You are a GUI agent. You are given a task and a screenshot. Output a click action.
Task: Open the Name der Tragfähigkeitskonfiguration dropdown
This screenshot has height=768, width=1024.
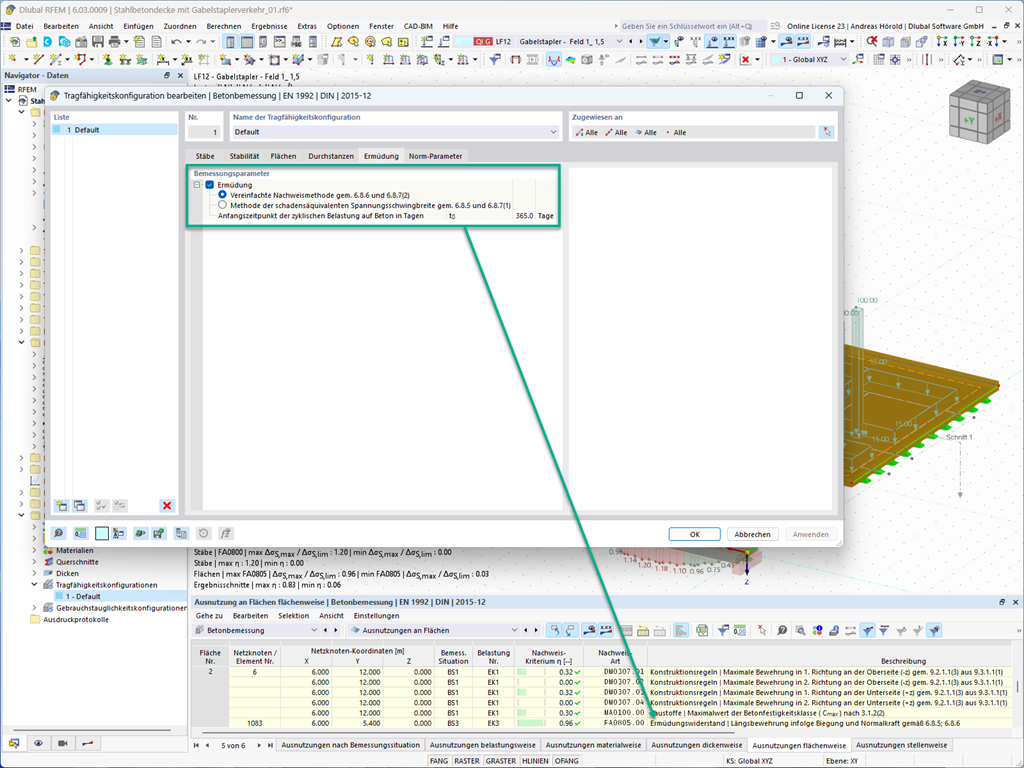click(x=553, y=132)
